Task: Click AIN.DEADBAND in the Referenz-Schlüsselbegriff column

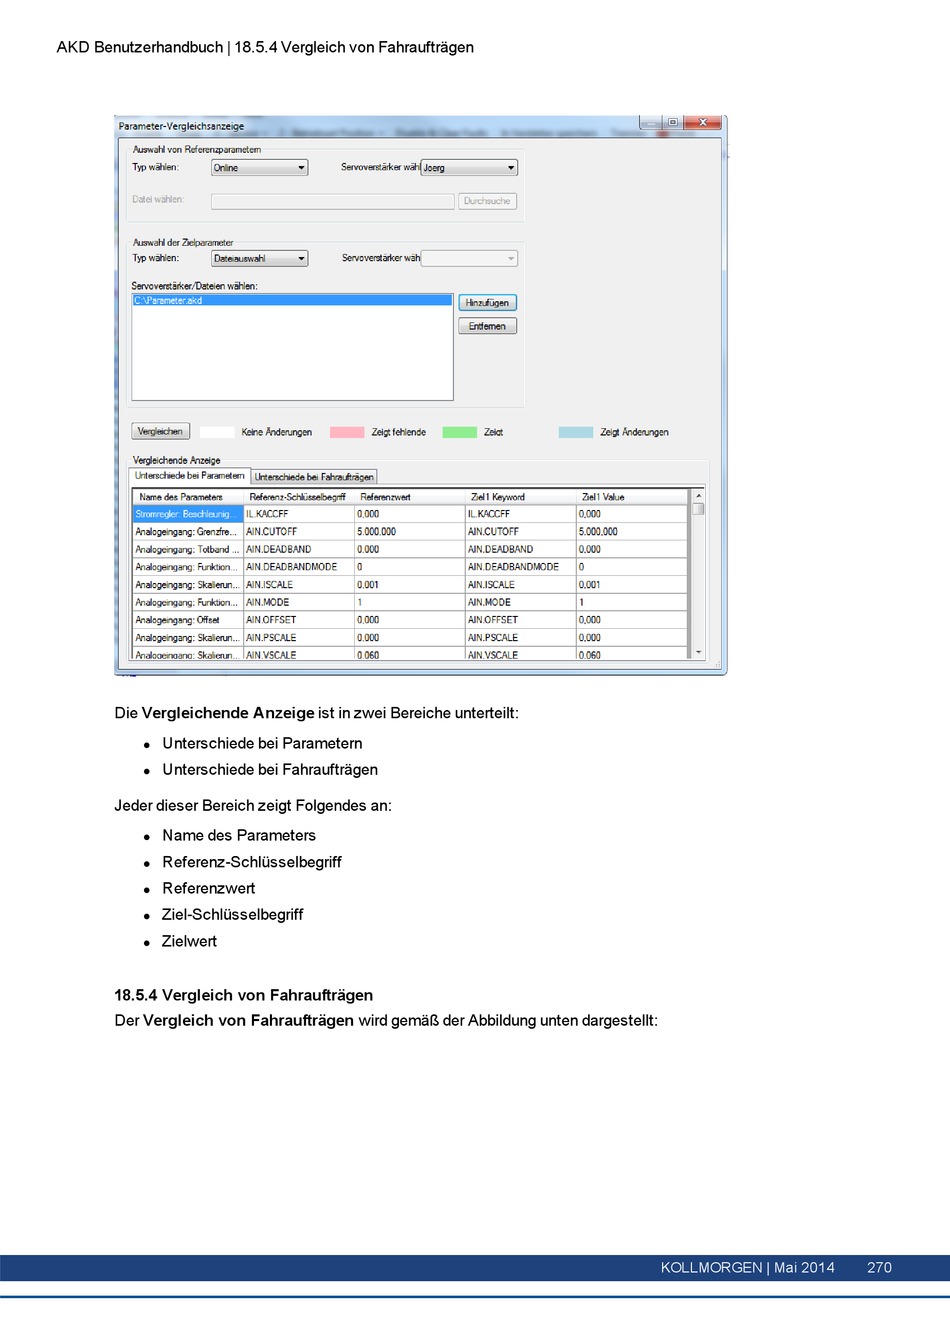Action: point(299,549)
